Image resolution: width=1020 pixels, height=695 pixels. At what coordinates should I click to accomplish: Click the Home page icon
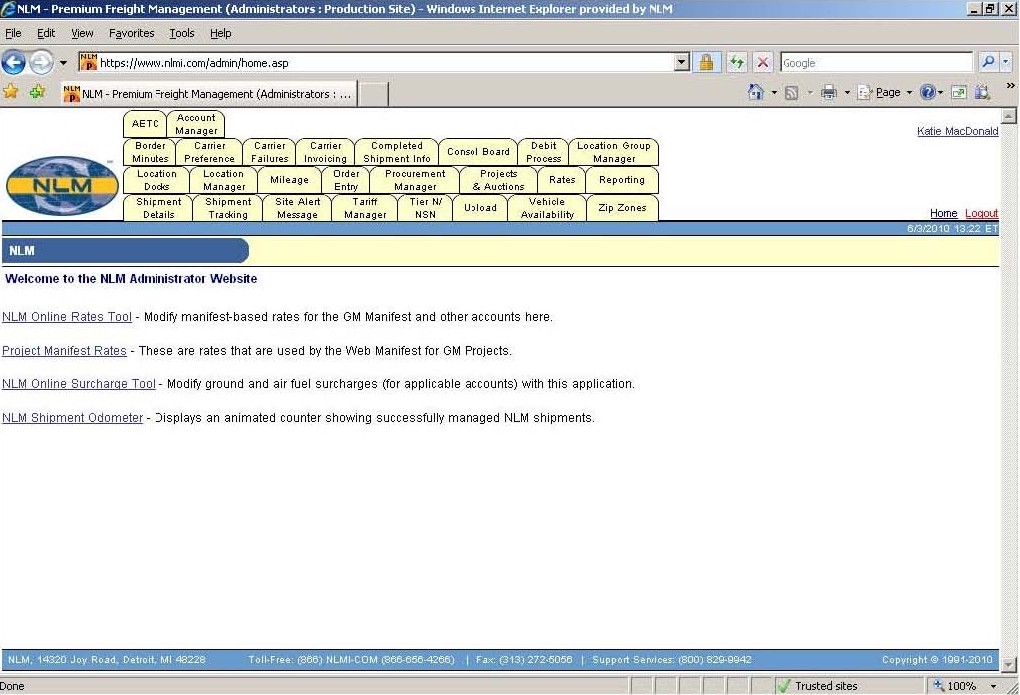755,92
